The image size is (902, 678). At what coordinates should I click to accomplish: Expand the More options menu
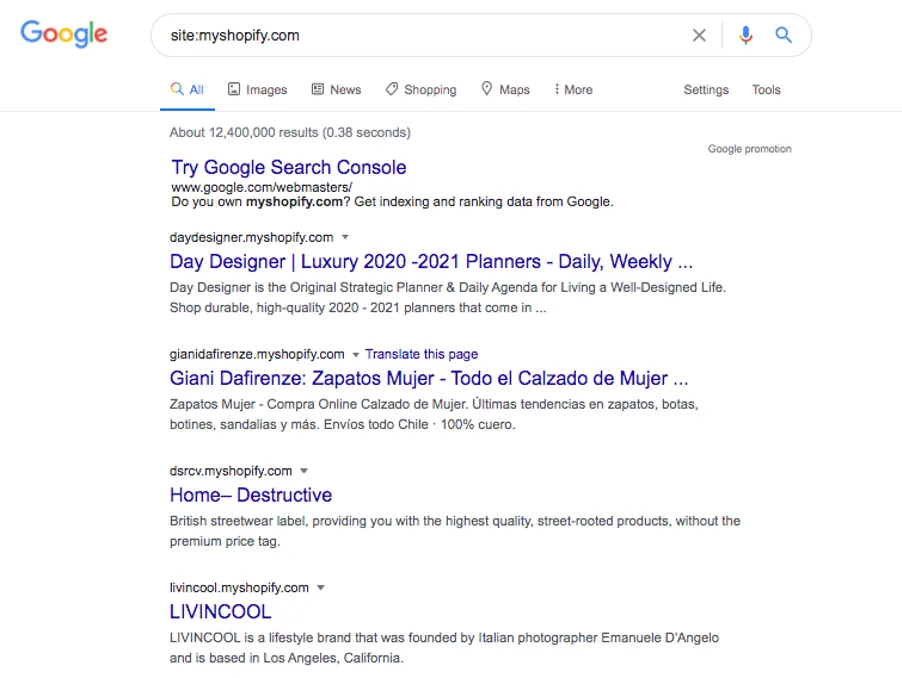click(x=573, y=90)
